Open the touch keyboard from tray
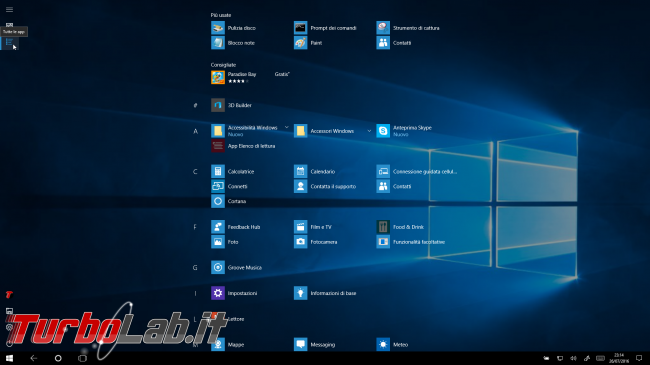The width and height of the screenshot is (650, 365). [600, 358]
